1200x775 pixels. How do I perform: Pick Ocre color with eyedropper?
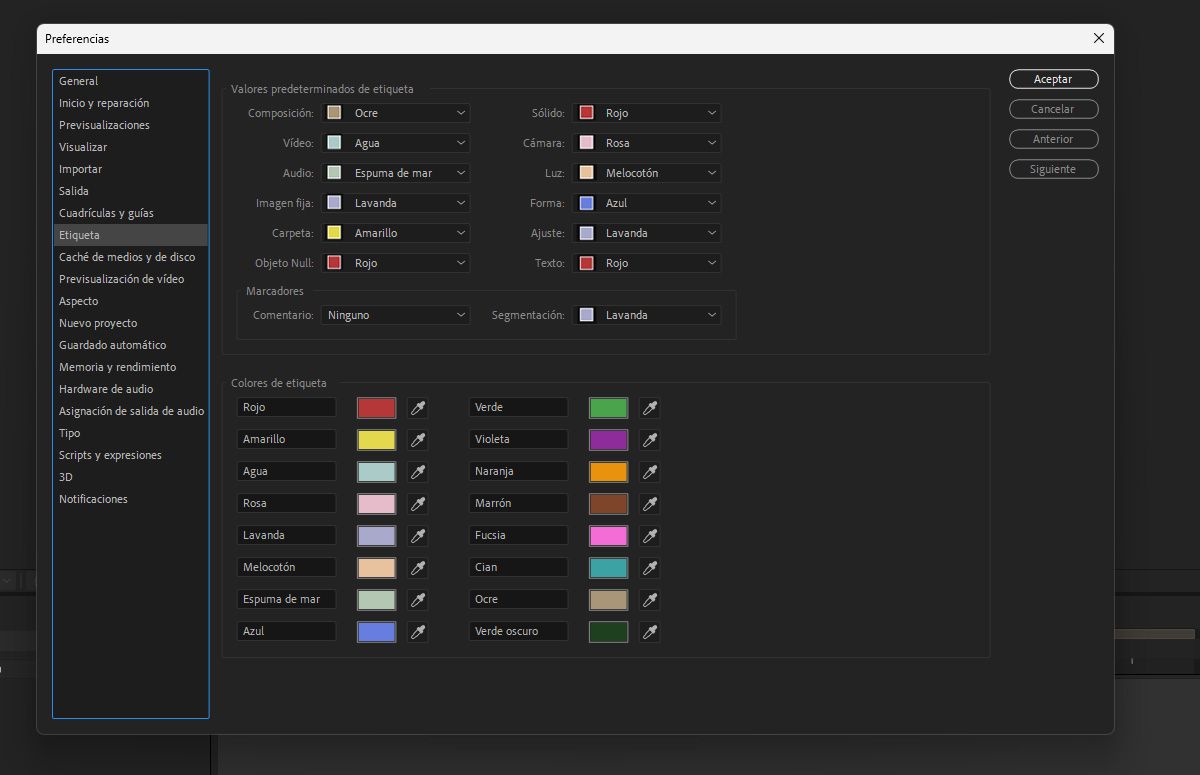[650, 600]
